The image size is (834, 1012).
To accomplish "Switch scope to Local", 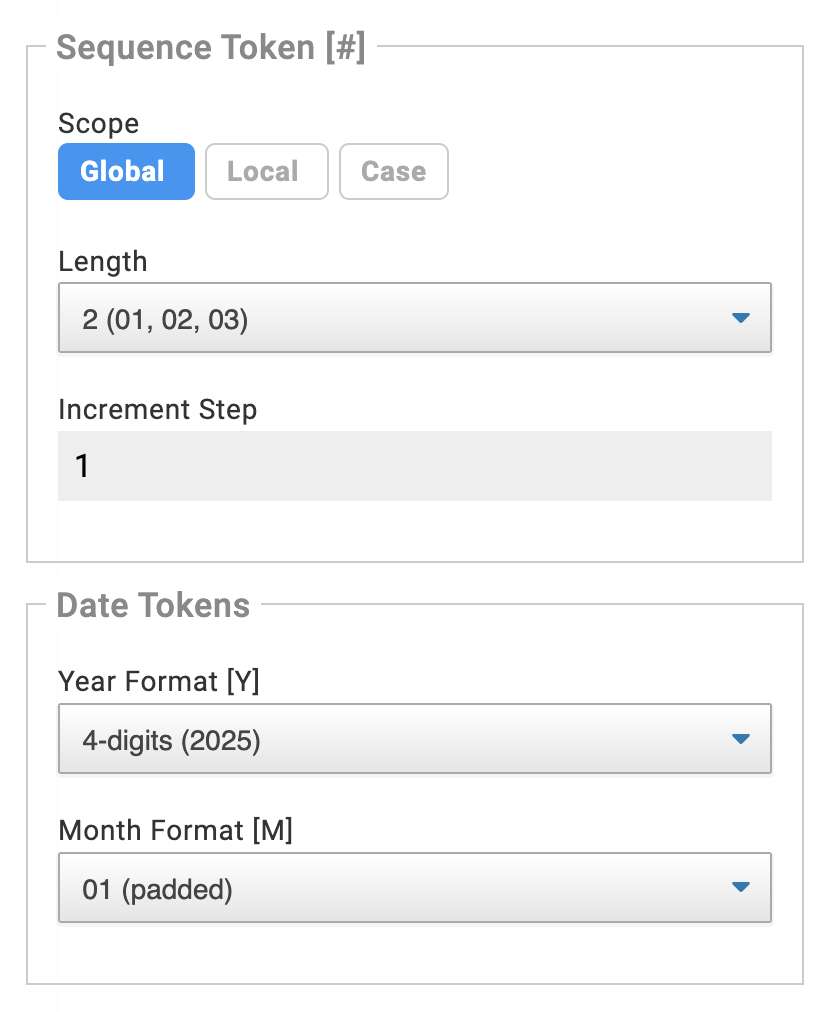I will 266,172.
